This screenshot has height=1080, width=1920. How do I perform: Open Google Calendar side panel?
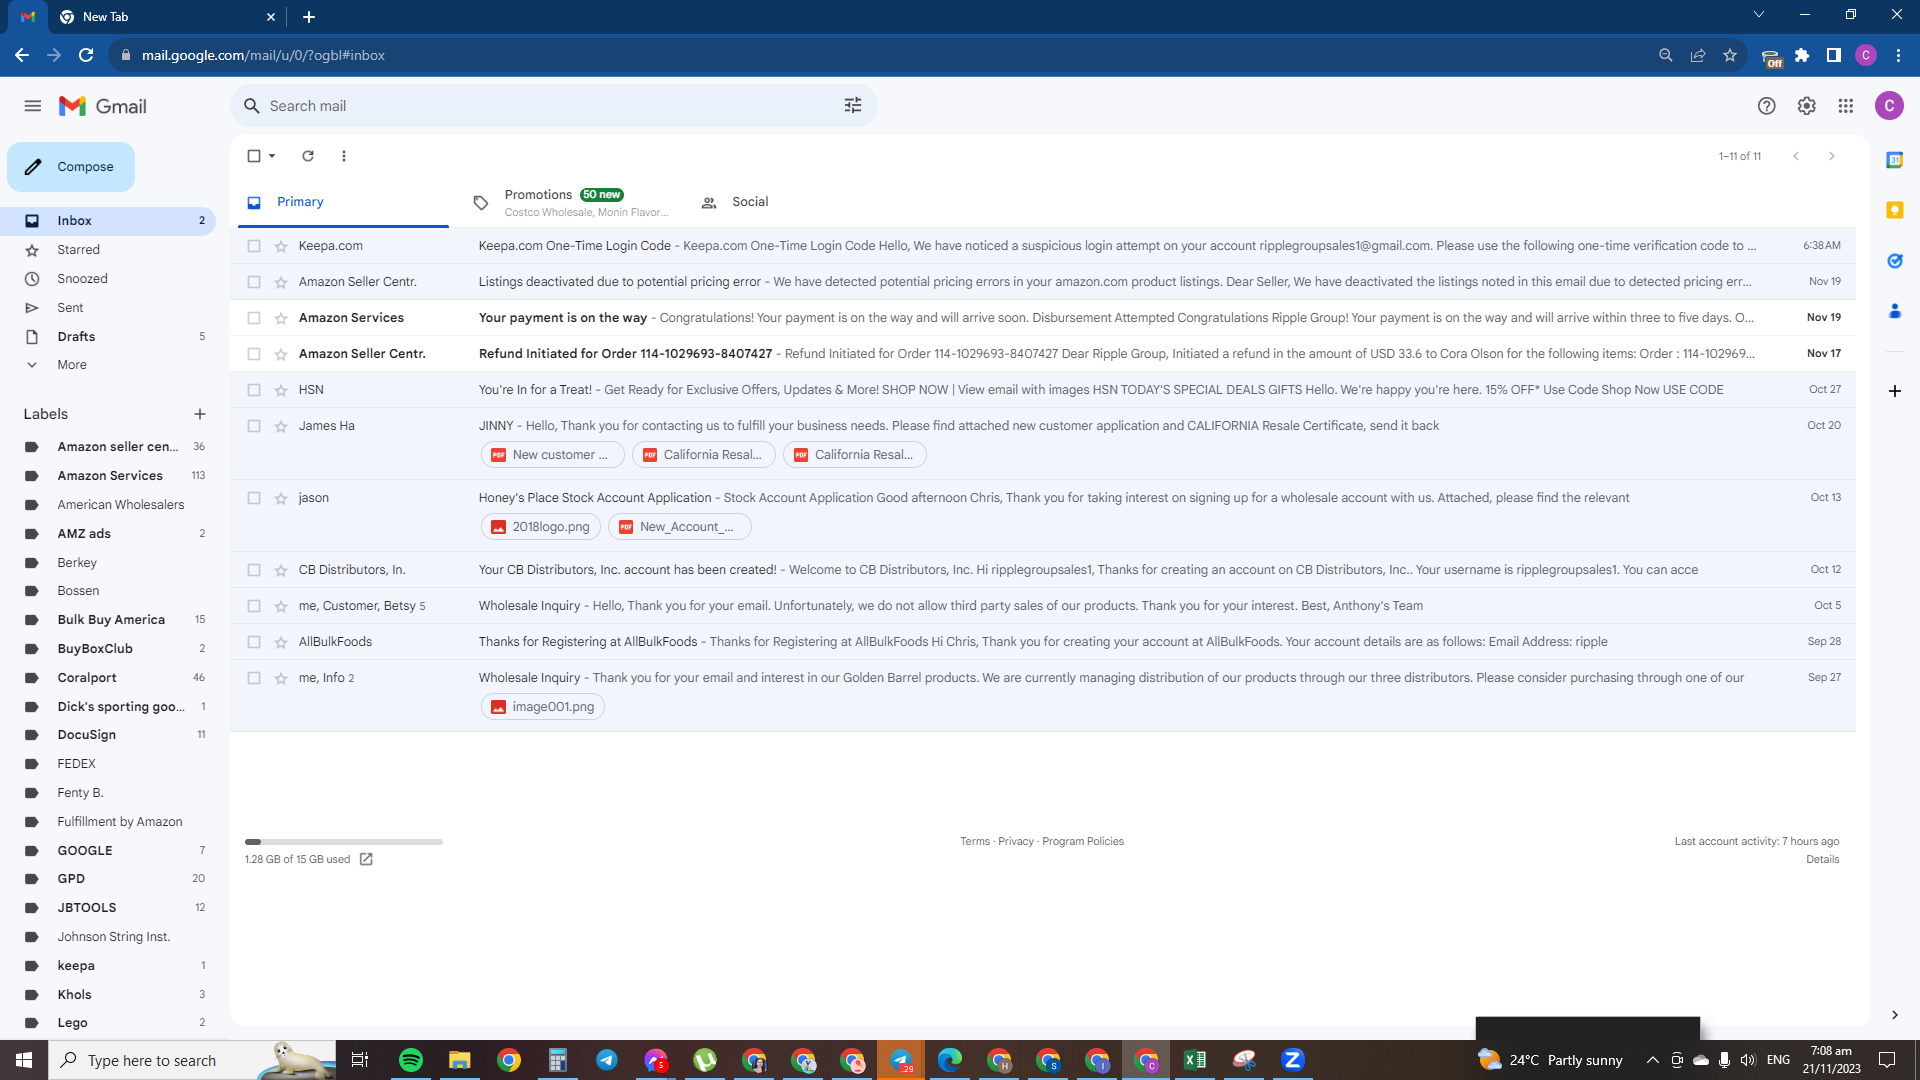click(x=1895, y=160)
